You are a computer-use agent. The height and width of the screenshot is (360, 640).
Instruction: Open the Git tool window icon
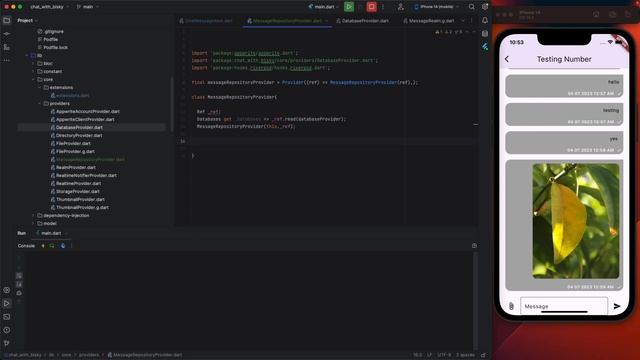click(7, 343)
